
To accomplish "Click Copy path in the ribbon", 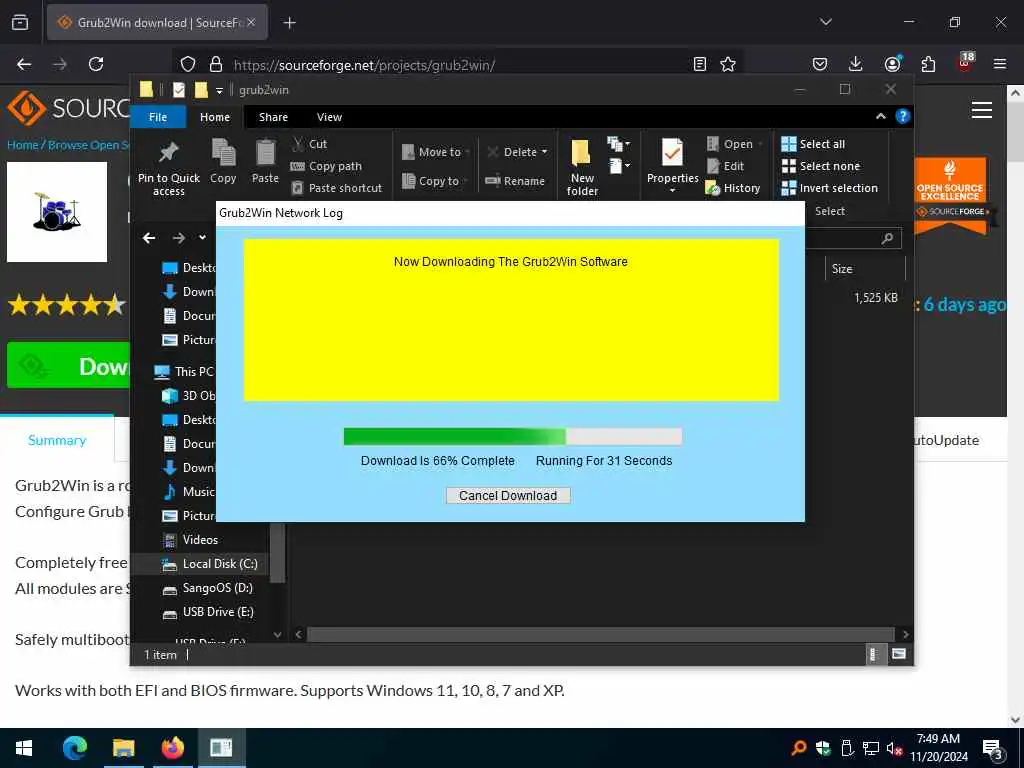I will coord(326,166).
